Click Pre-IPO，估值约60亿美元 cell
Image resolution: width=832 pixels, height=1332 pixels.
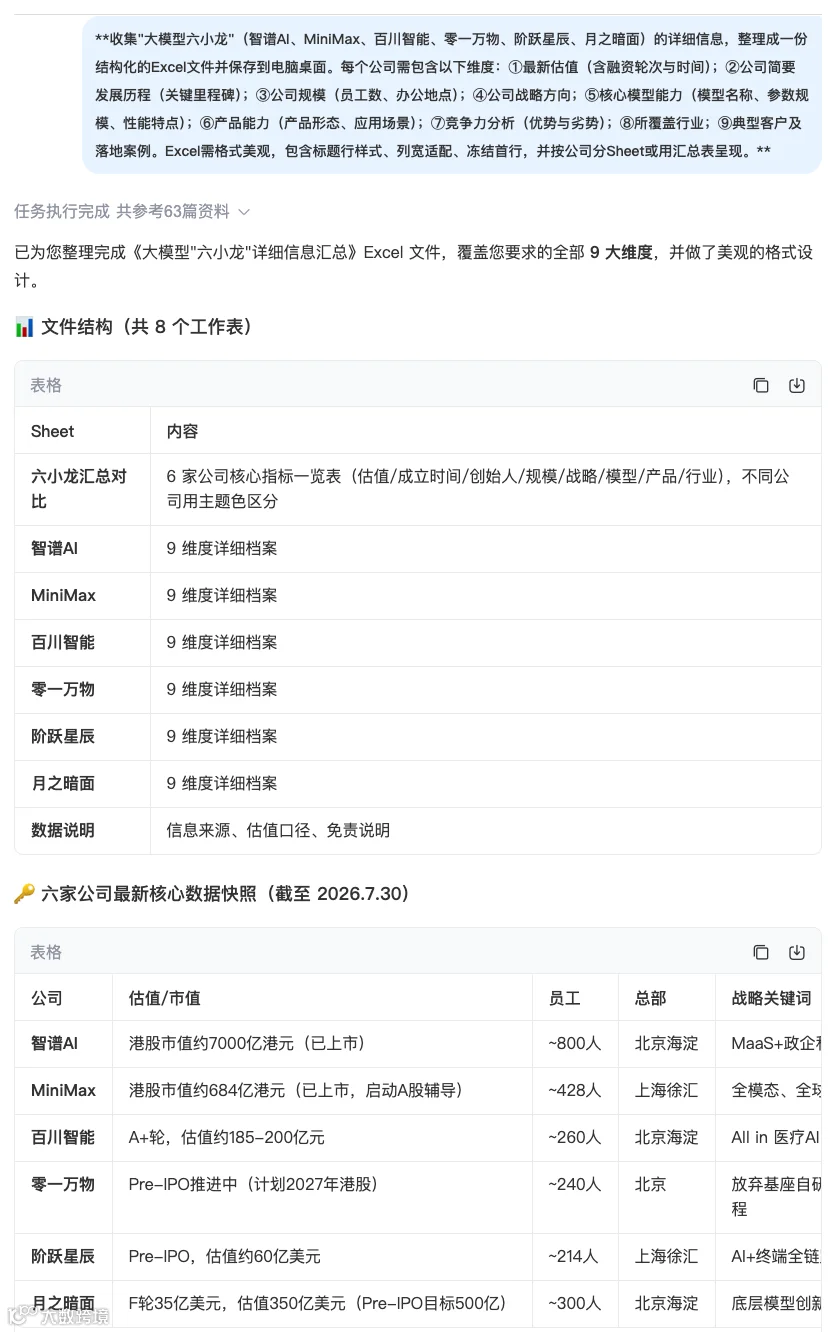[322, 1257]
